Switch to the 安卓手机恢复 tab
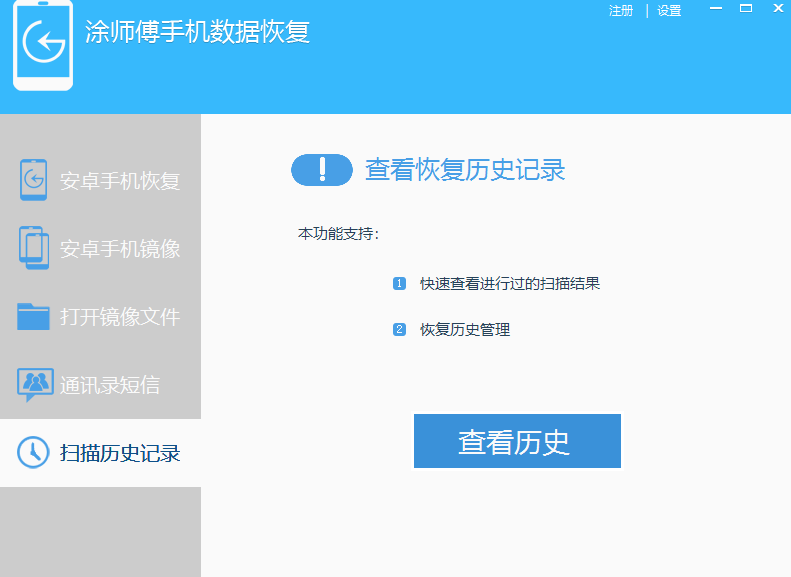The width and height of the screenshot is (791, 577). [x=119, y=181]
